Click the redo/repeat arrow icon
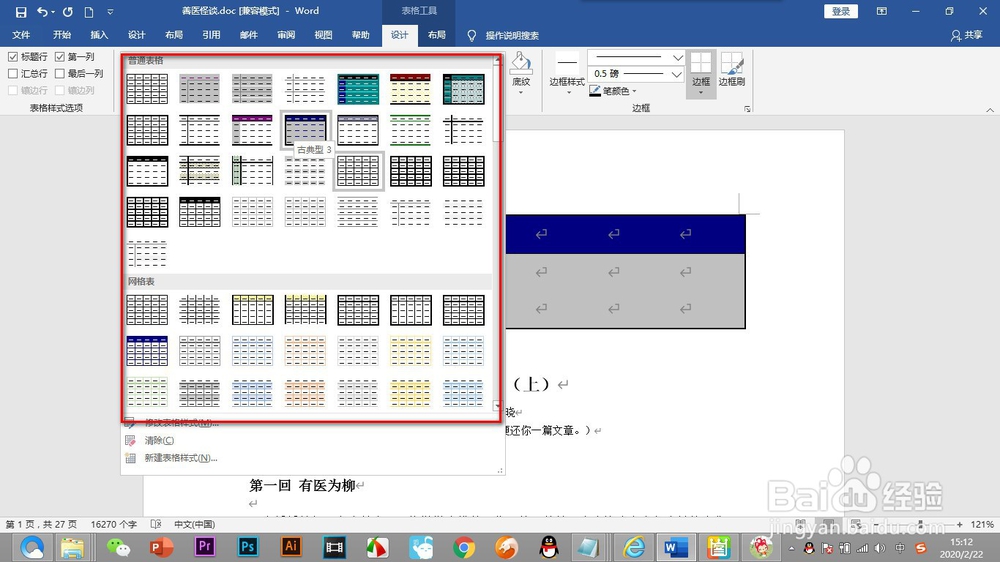Screen dimensions: 1000x562 [68, 11]
